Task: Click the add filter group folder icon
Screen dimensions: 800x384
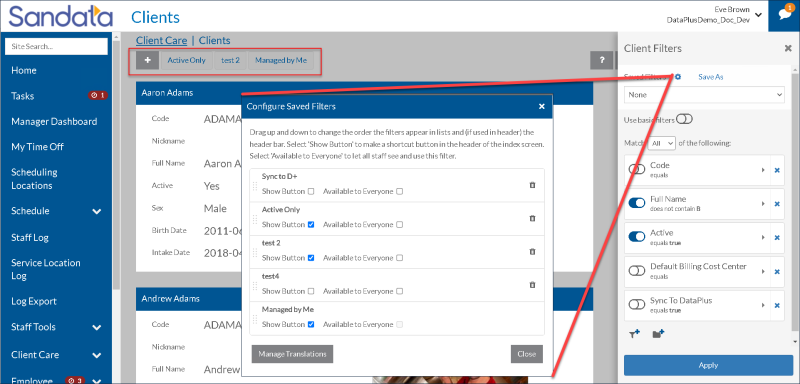Action: pyautogui.click(x=658, y=334)
